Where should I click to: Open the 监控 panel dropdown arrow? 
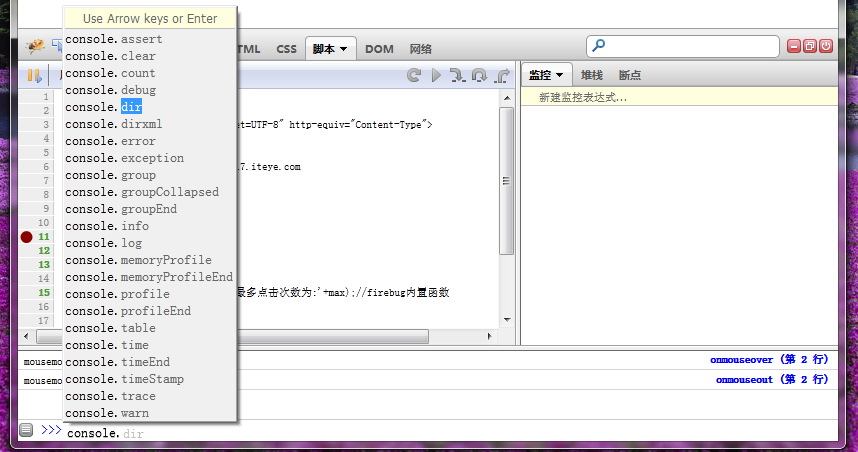559,76
